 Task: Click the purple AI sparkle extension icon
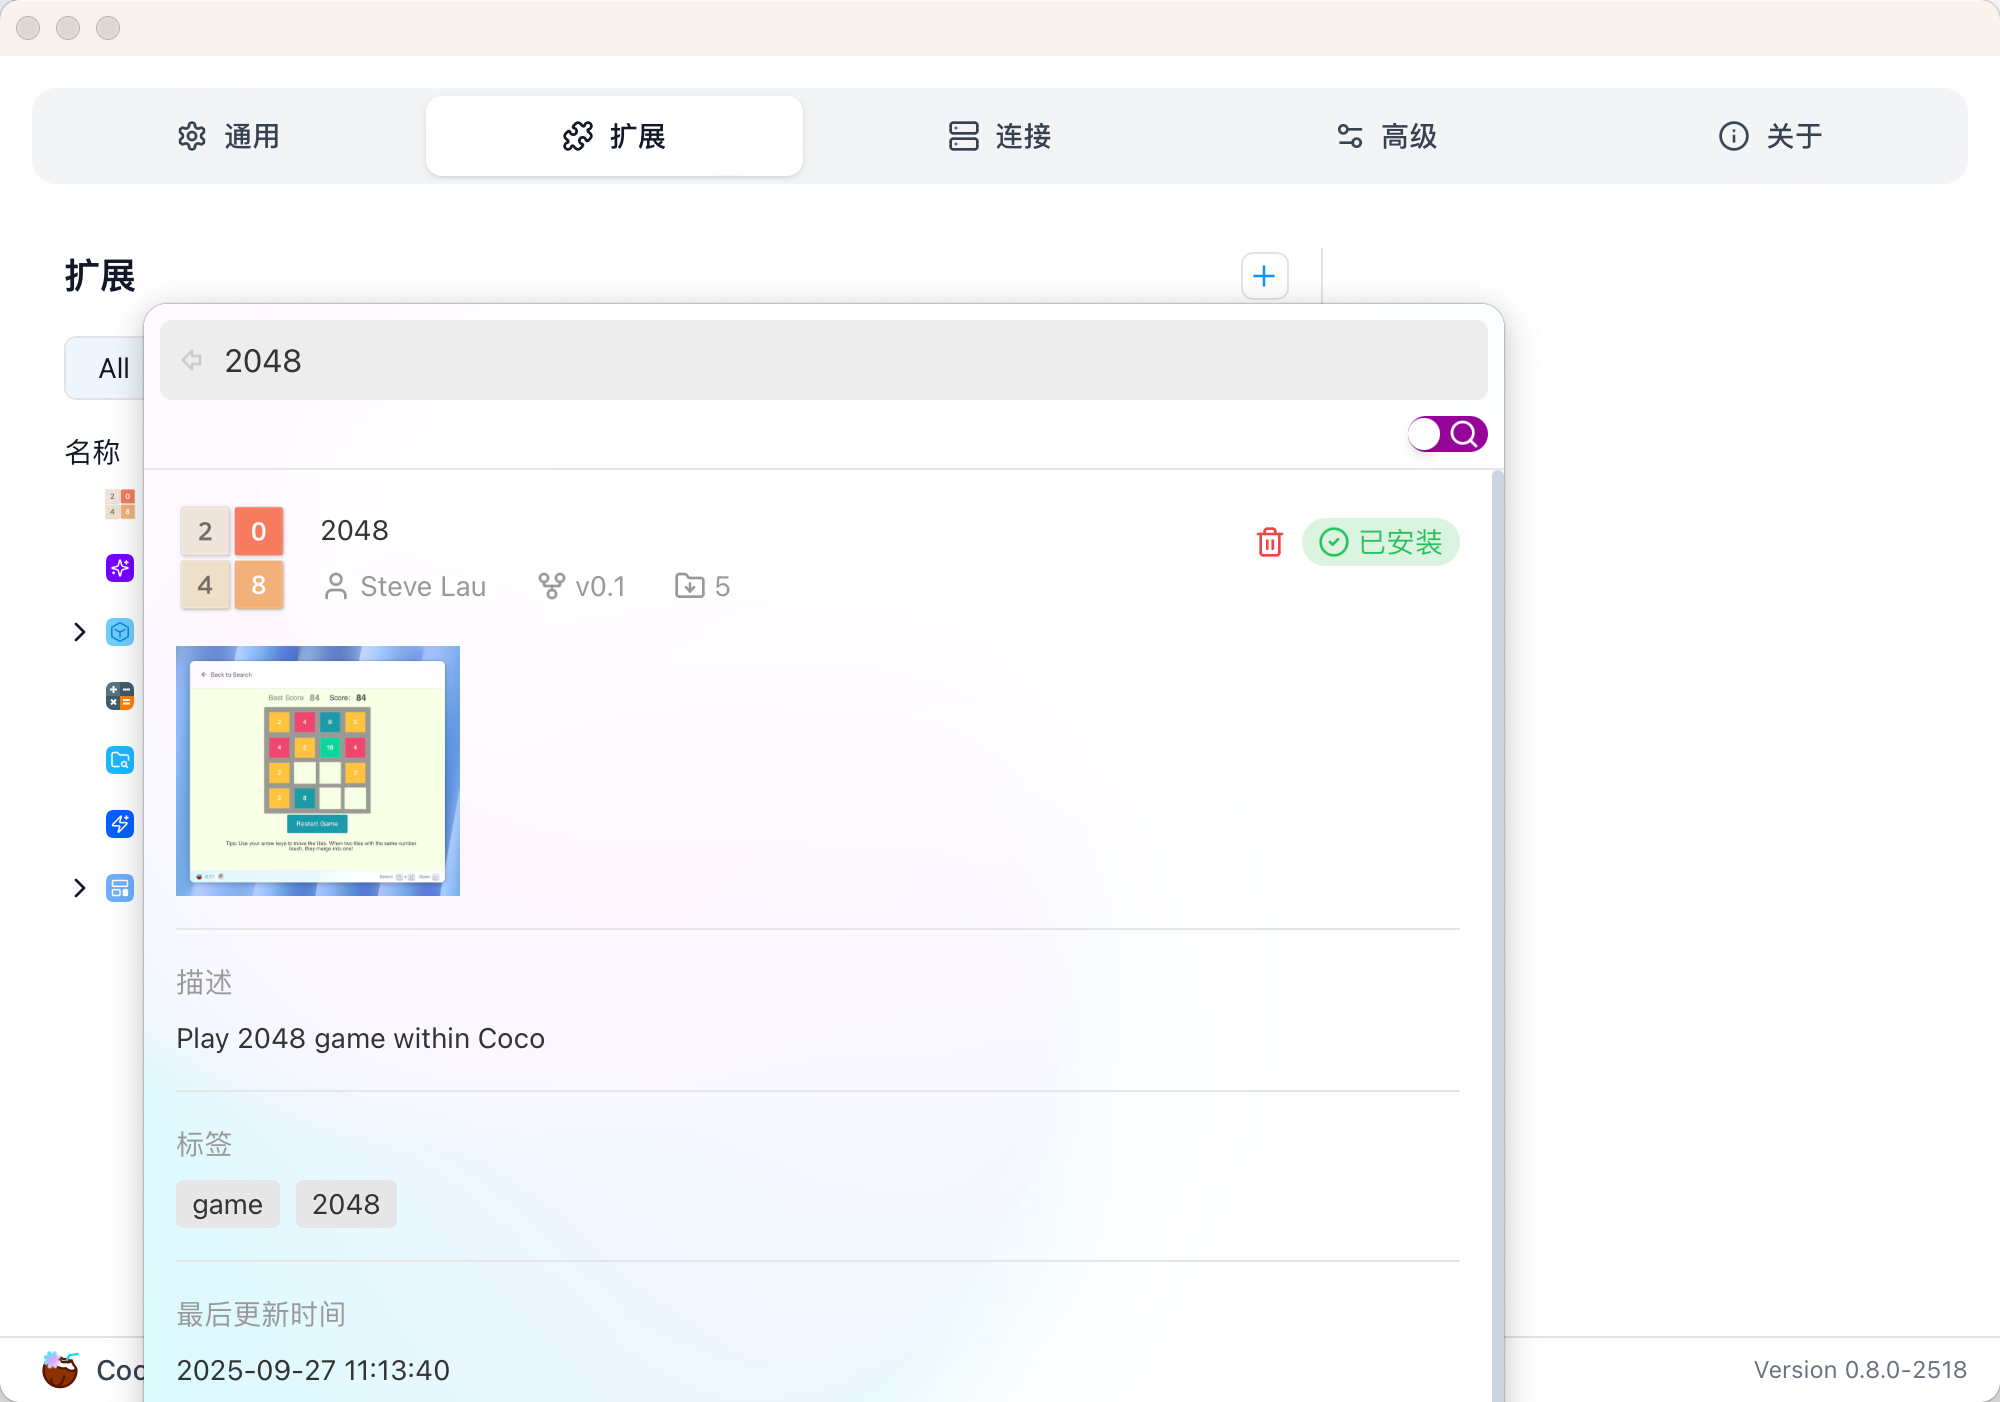tap(120, 568)
